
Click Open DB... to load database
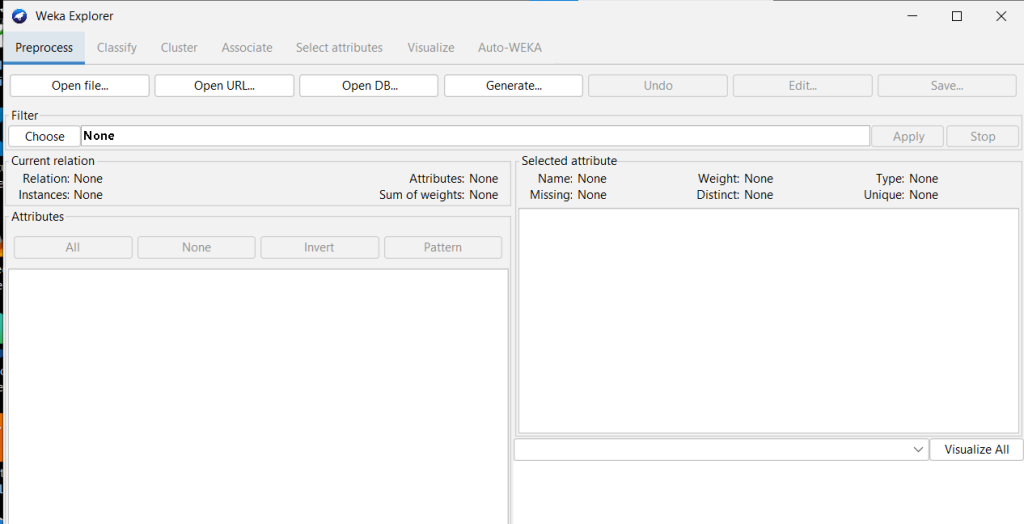369,86
